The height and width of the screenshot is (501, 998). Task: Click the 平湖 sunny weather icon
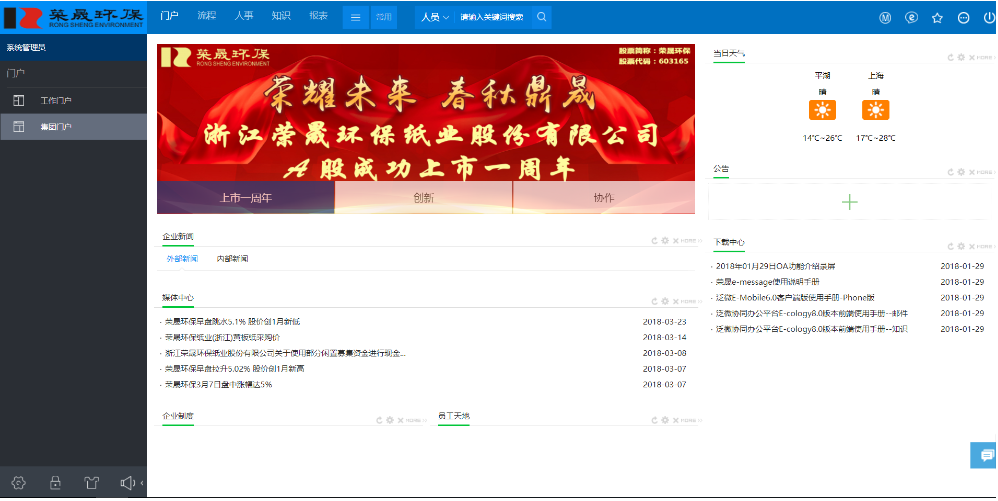[x=822, y=110]
